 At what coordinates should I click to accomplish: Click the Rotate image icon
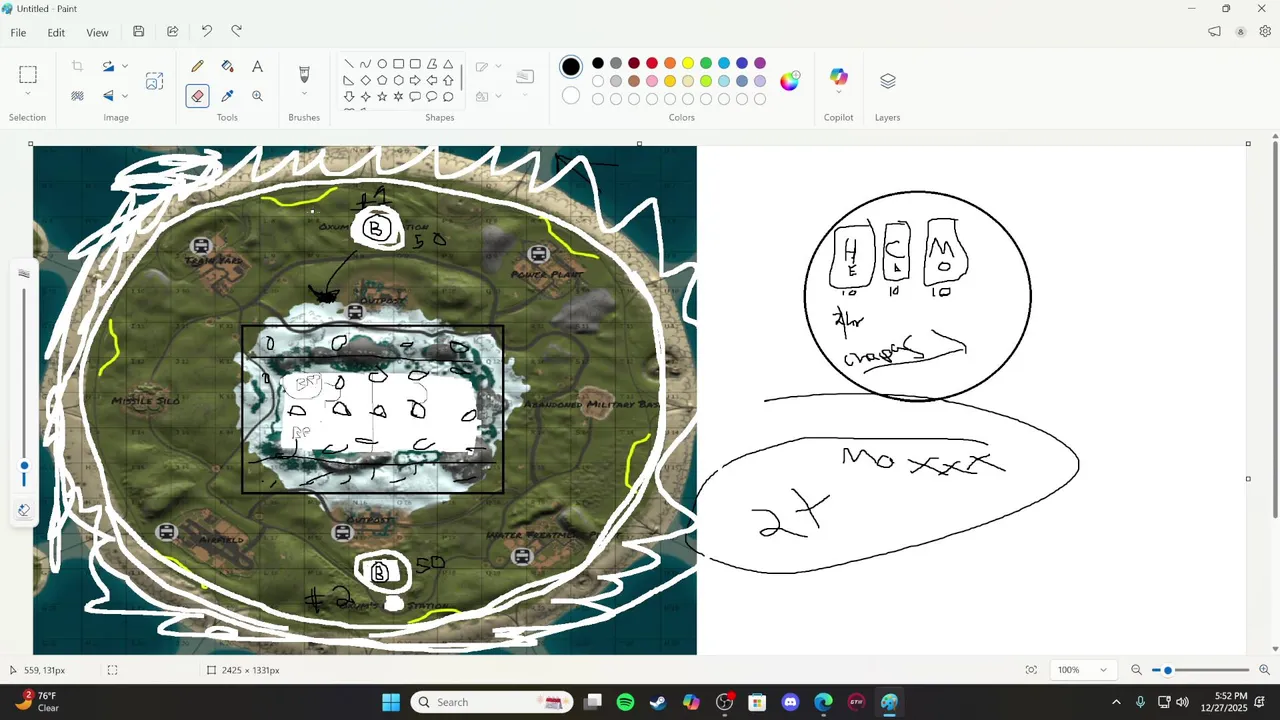(x=108, y=66)
